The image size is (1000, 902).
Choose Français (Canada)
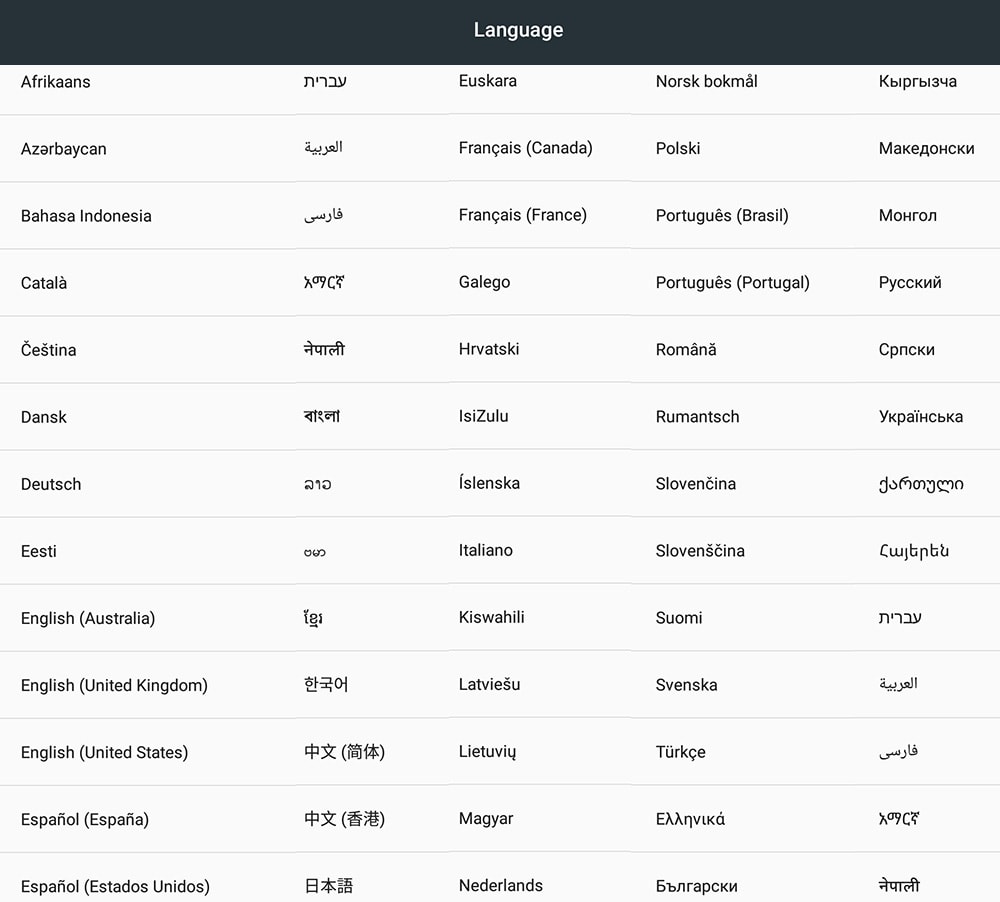click(526, 148)
